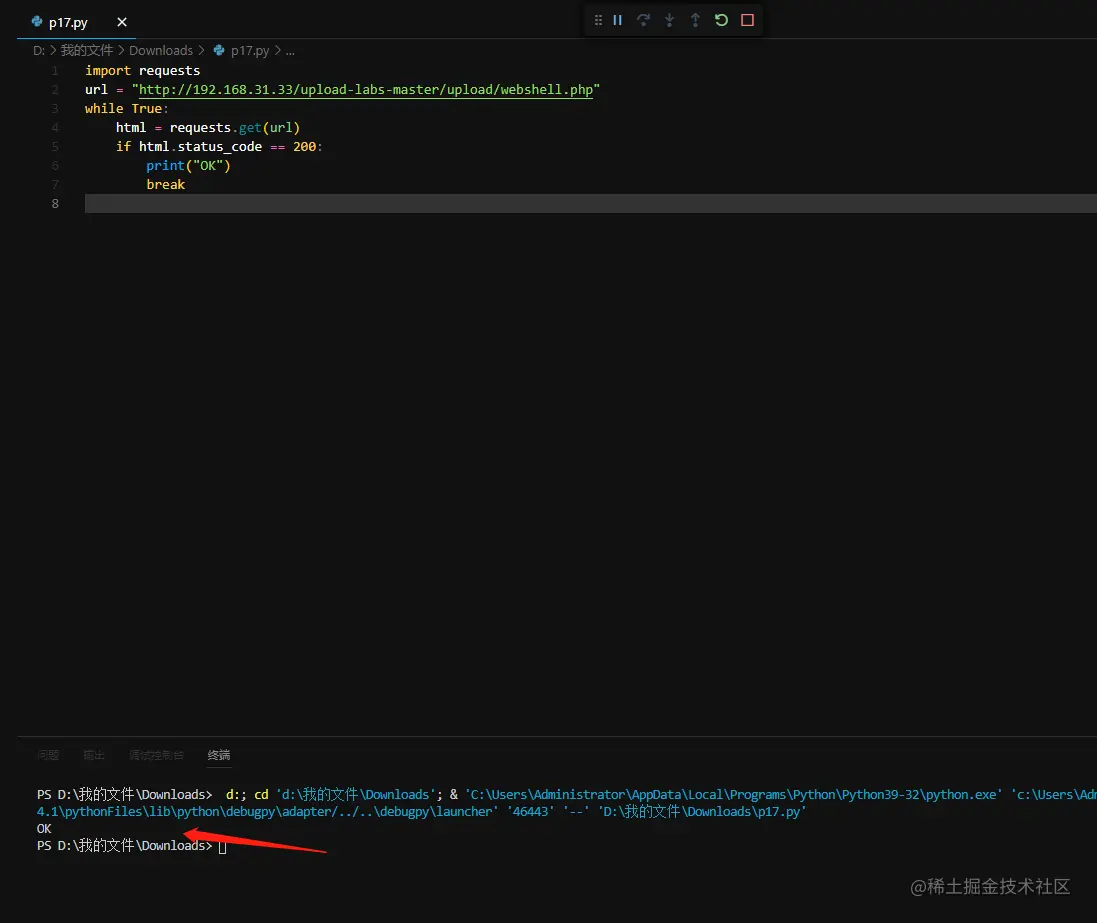Viewport: 1097px width, 923px height.
Task: Switch to the 终端 panel tab
Action: click(x=219, y=755)
